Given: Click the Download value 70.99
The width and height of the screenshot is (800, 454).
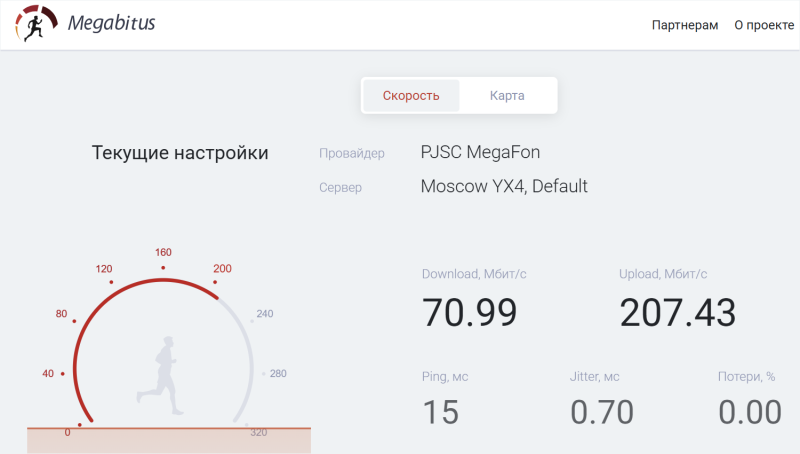Looking at the screenshot, I should [x=469, y=313].
